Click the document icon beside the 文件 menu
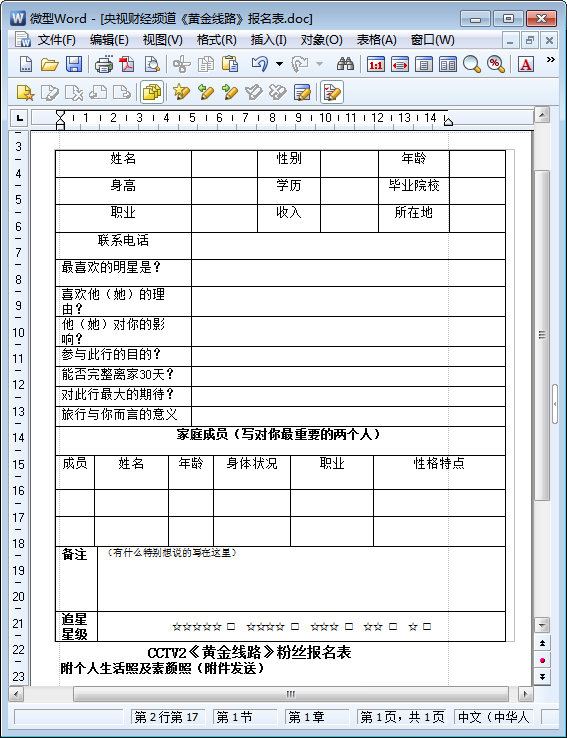This screenshot has width=567, height=738. pyautogui.click(x=23, y=40)
